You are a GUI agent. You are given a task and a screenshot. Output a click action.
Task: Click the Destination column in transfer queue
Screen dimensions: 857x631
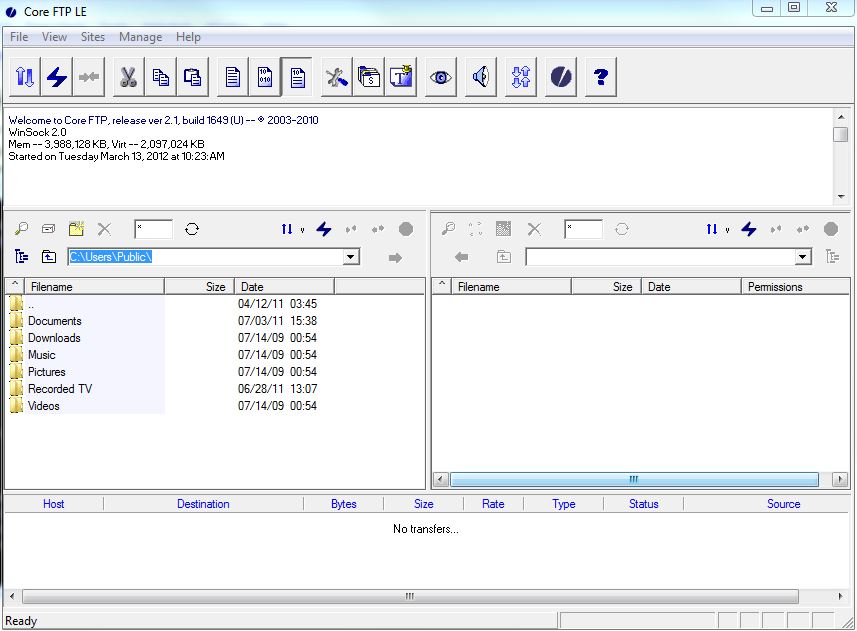pyautogui.click(x=203, y=504)
